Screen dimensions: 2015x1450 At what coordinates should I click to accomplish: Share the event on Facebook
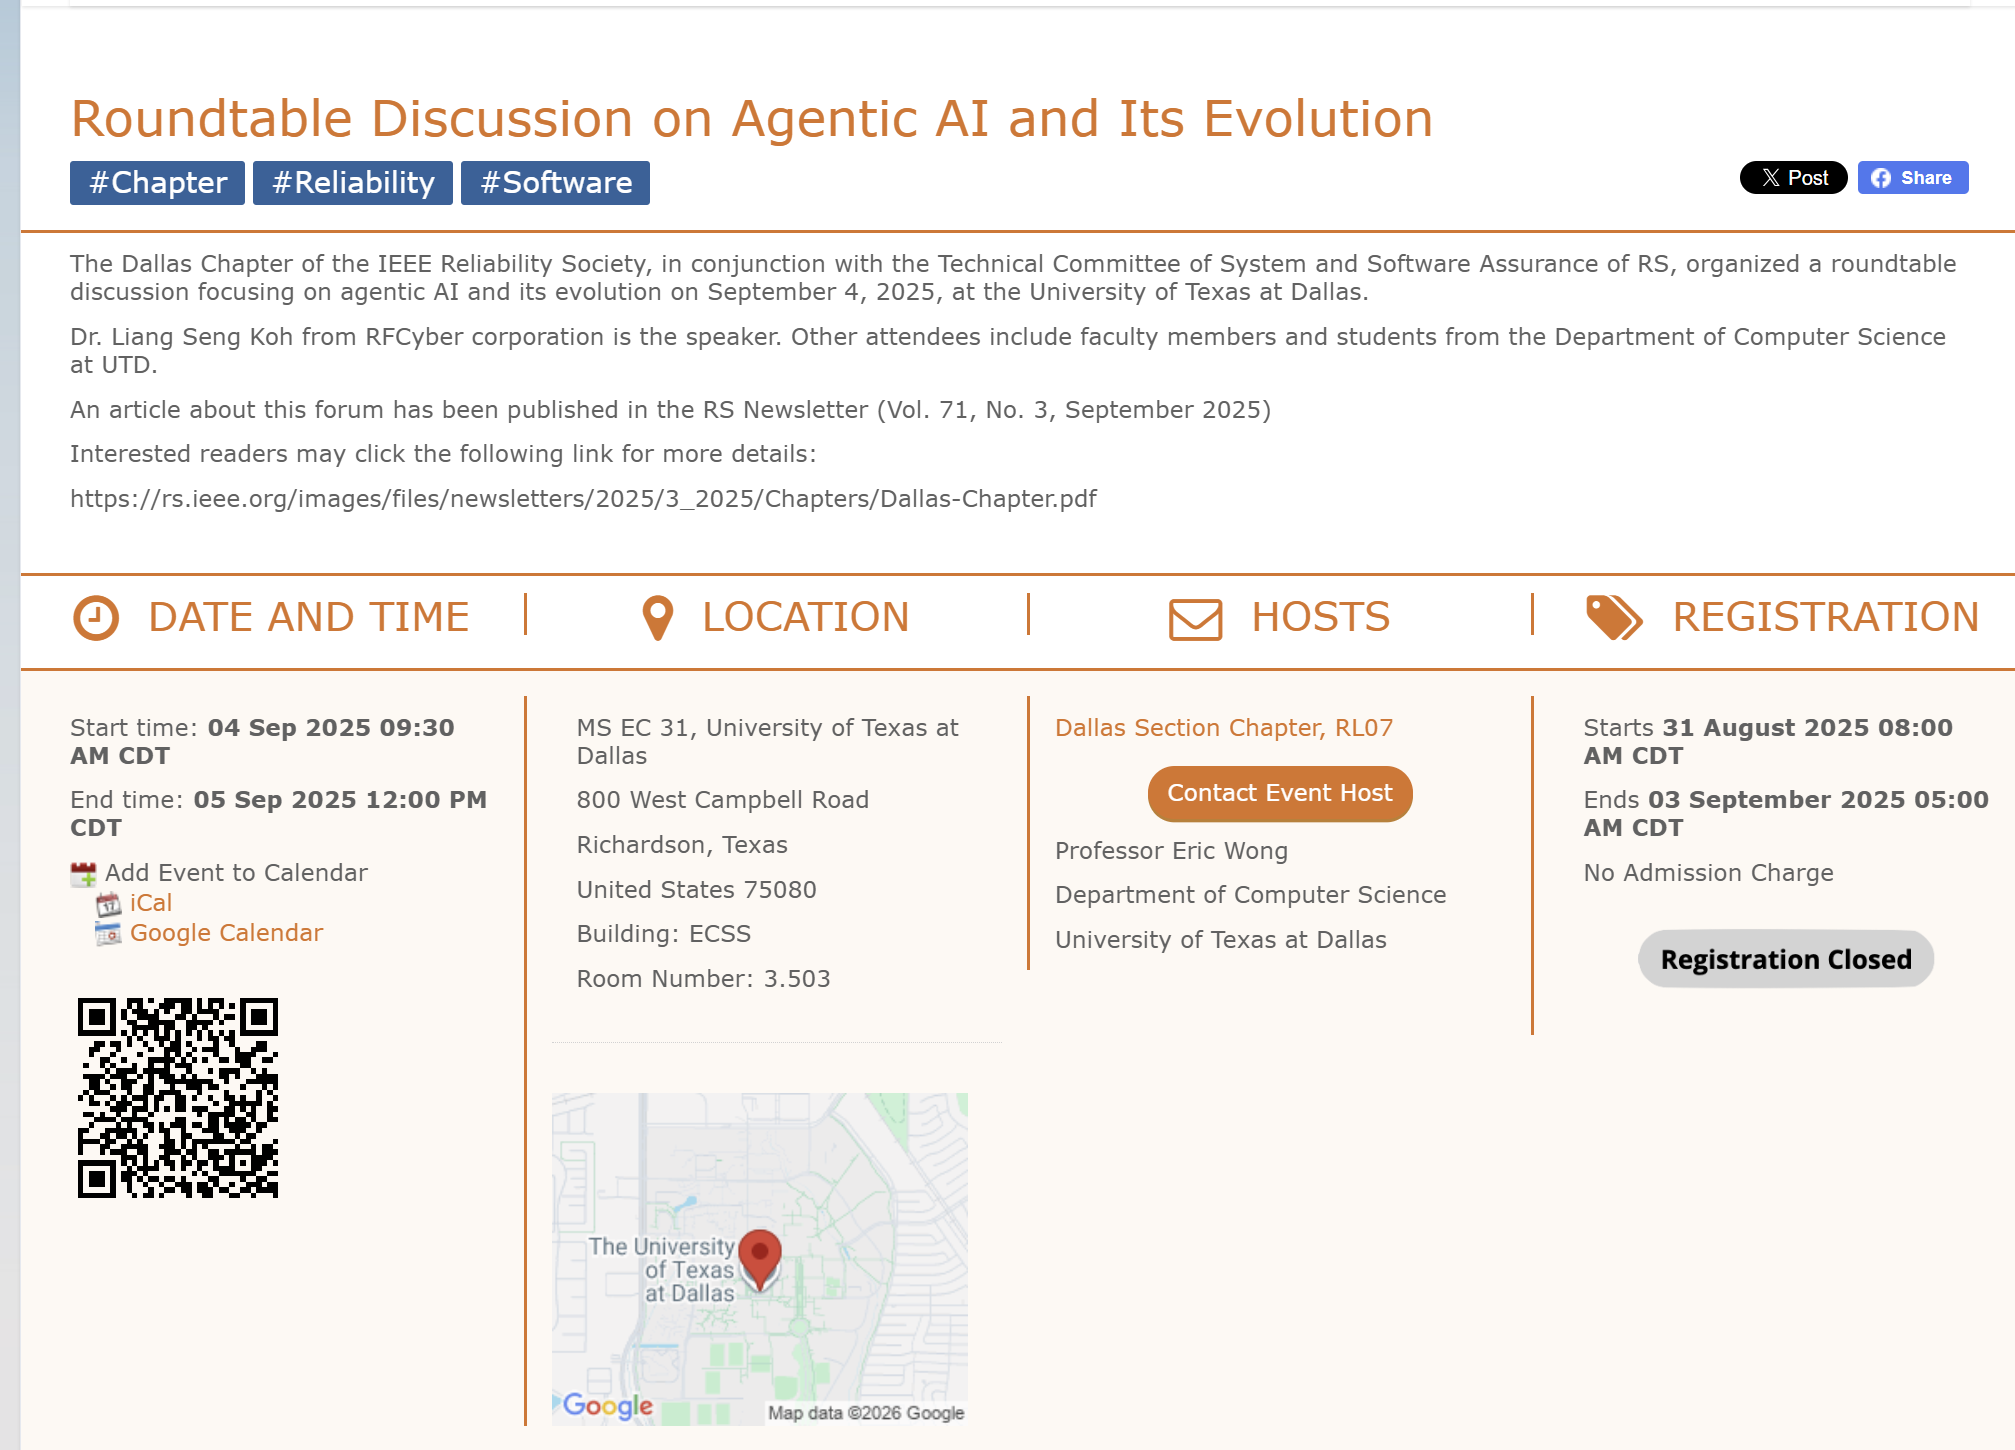(1913, 178)
